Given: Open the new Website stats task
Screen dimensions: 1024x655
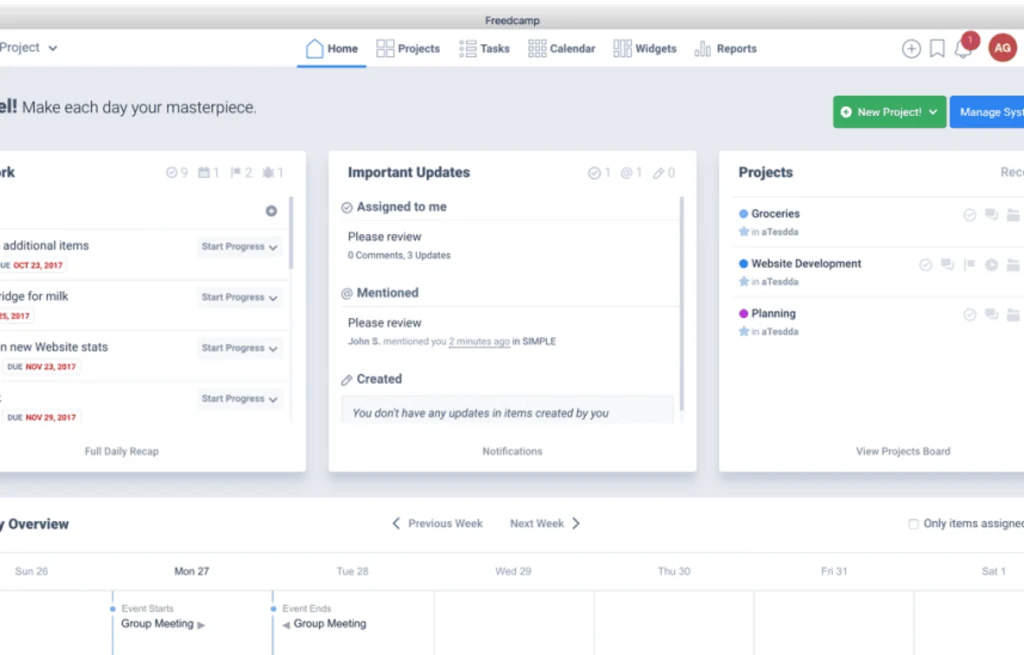Looking at the screenshot, I should pos(54,347).
